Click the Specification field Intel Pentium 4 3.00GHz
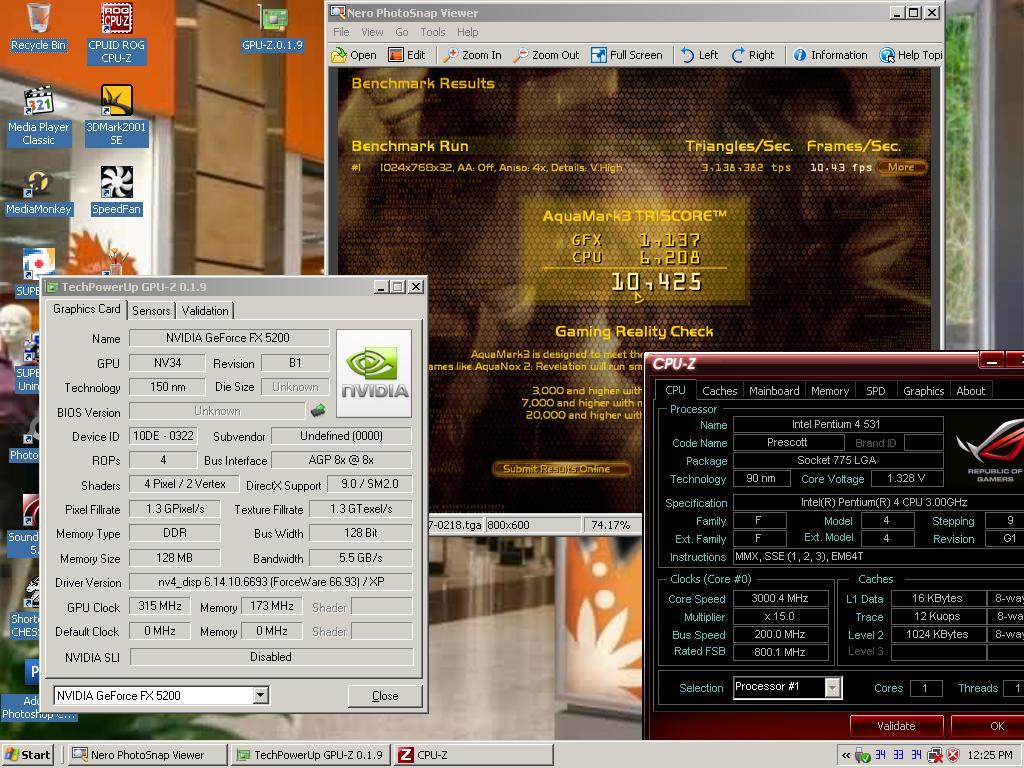Image resolution: width=1024 pixels, height=768 pixels. (878, 502)
